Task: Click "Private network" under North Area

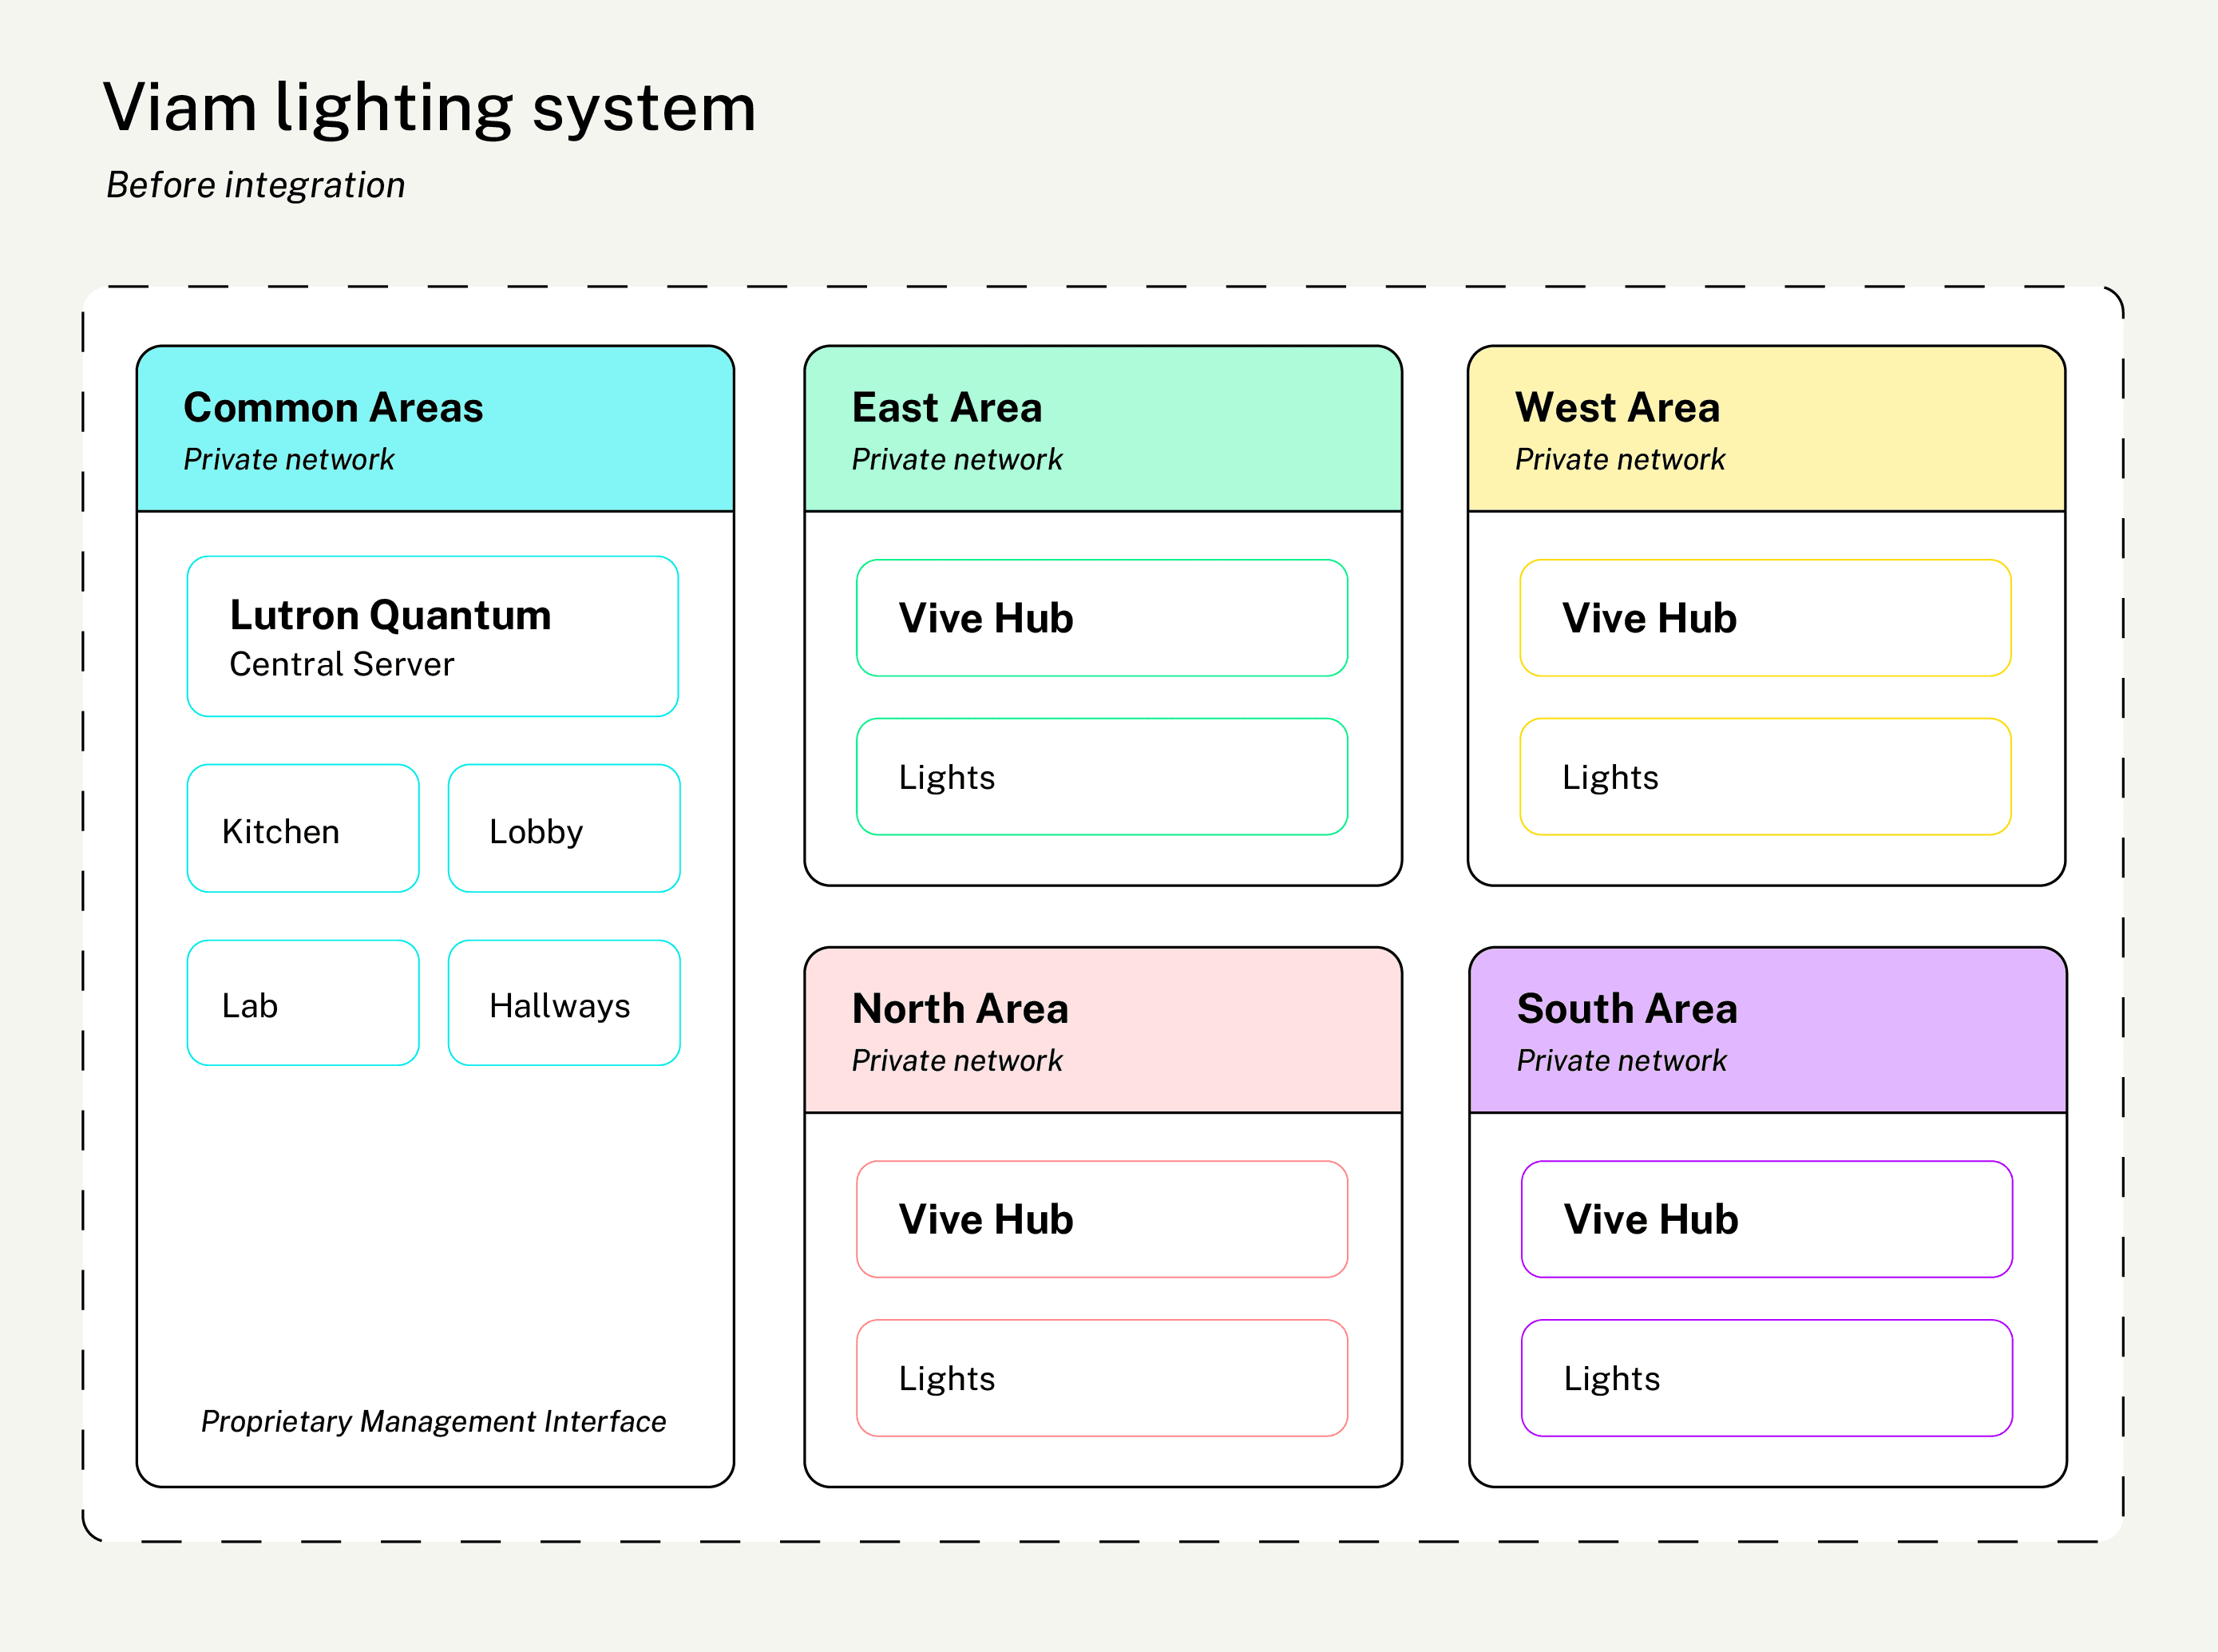Action: tap(957, 1060)
